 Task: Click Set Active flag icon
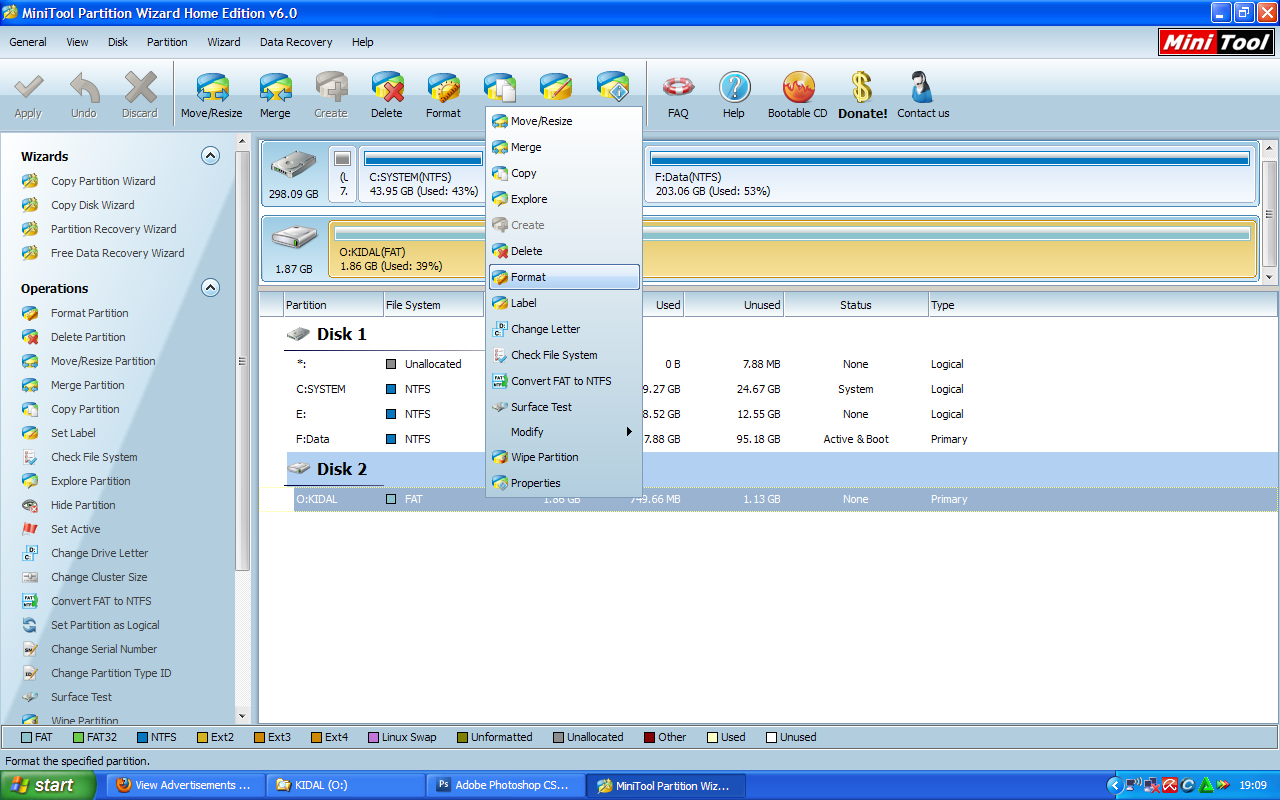point(30,529)
